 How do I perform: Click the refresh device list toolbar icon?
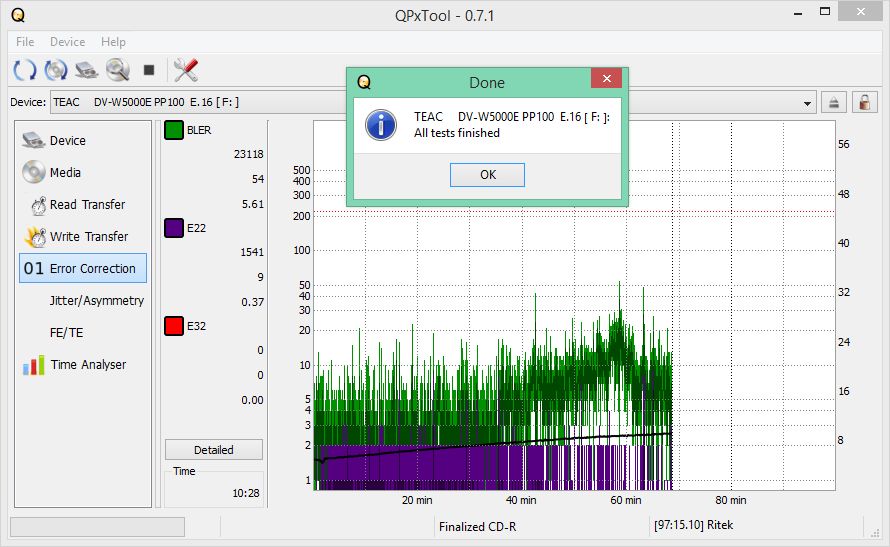(x=24, y=70)
